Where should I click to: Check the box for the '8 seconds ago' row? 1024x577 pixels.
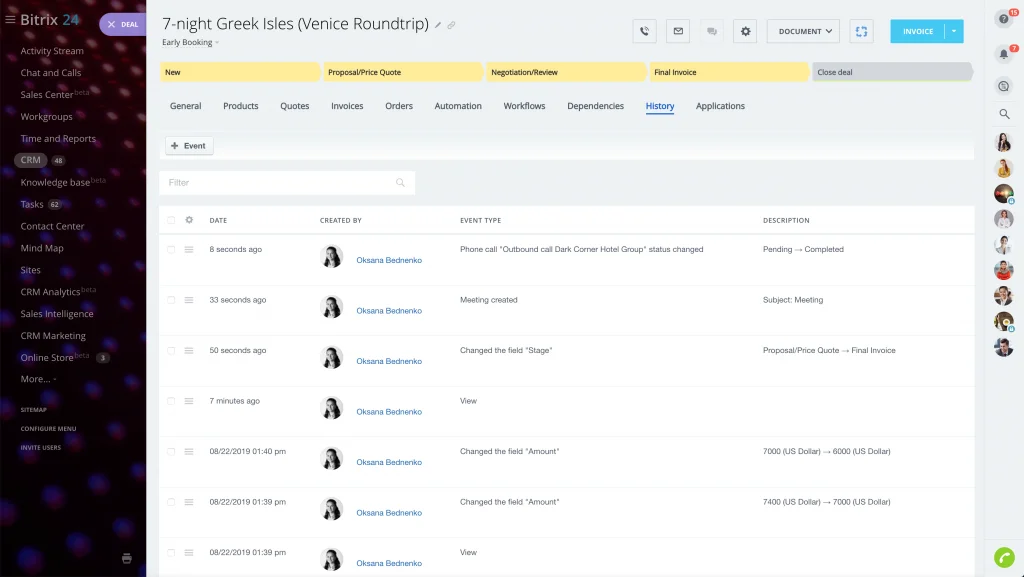pos(171,249)
